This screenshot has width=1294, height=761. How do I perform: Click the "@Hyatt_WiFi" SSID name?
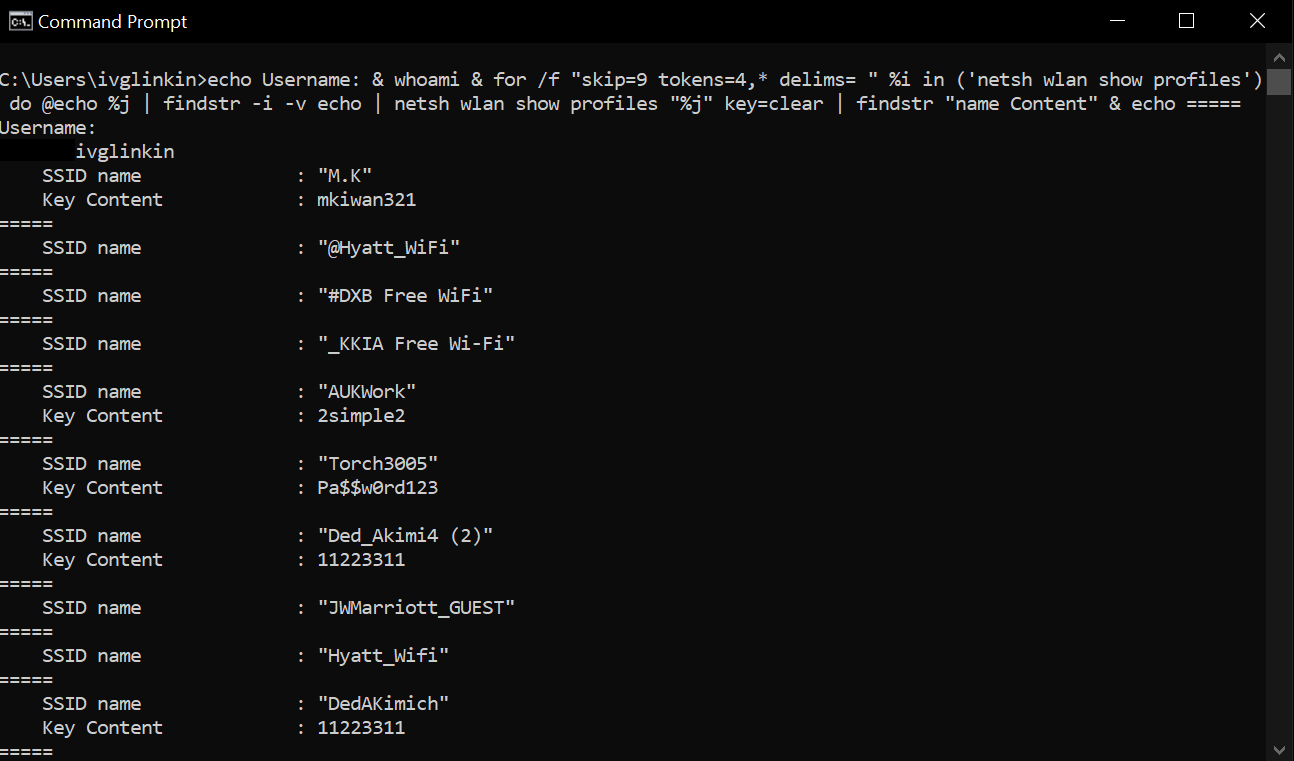pos(388,248)
